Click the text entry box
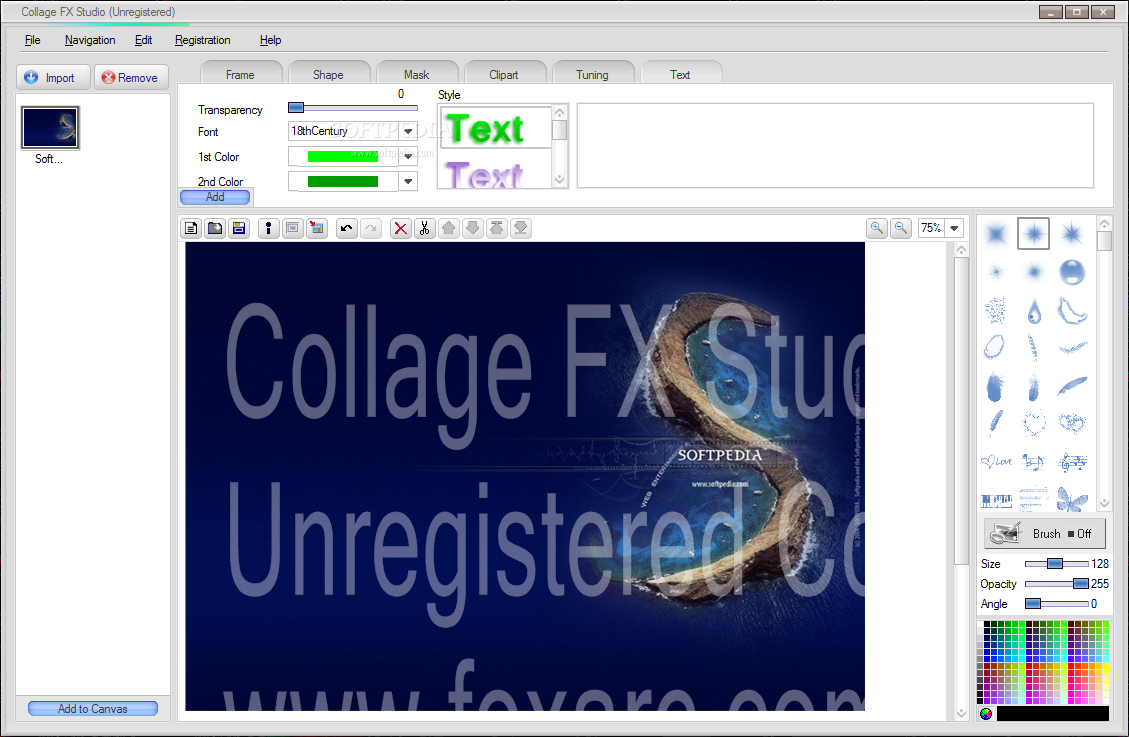The width and height of the screenshot is (1129, 737). tap(835, 145)
